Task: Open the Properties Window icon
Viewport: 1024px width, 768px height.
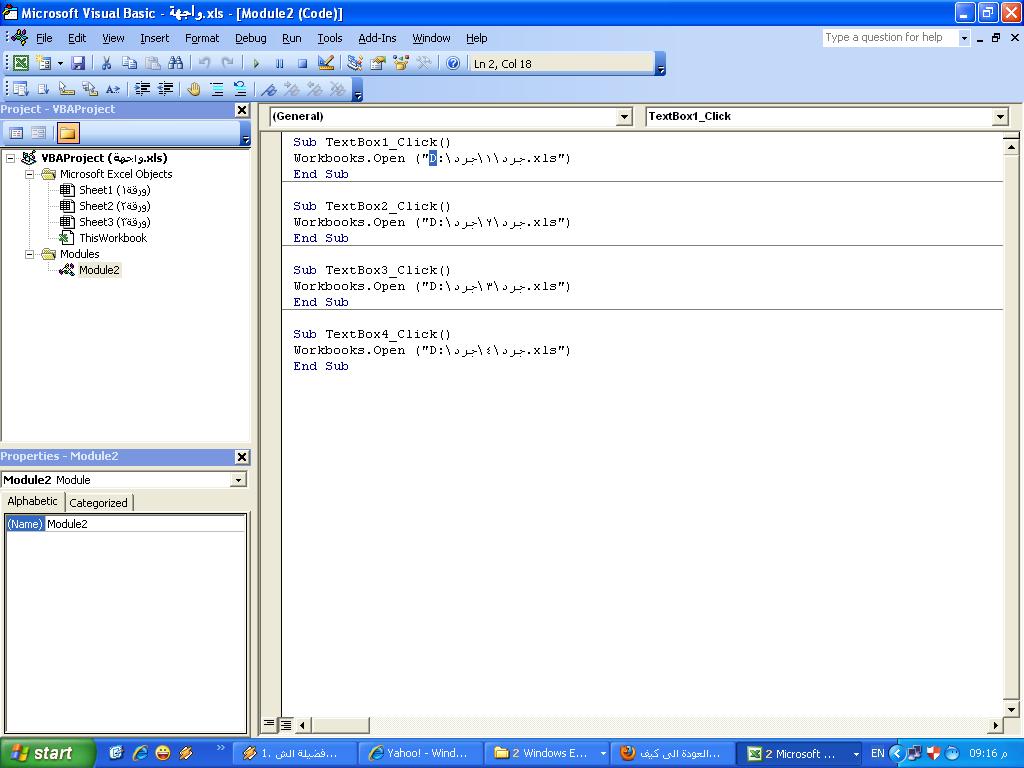Action: coord(378,63)
